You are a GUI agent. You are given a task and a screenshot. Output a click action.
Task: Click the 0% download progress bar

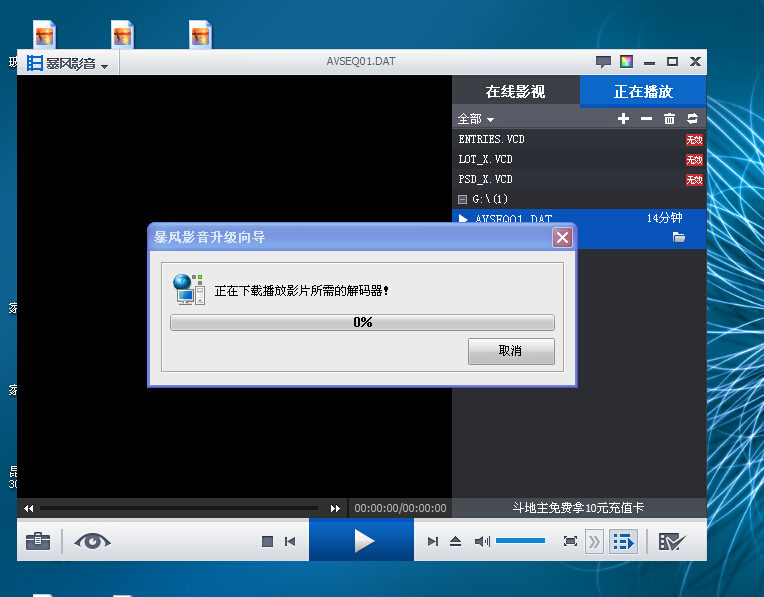pyautogui.click(x=362, y=322)
